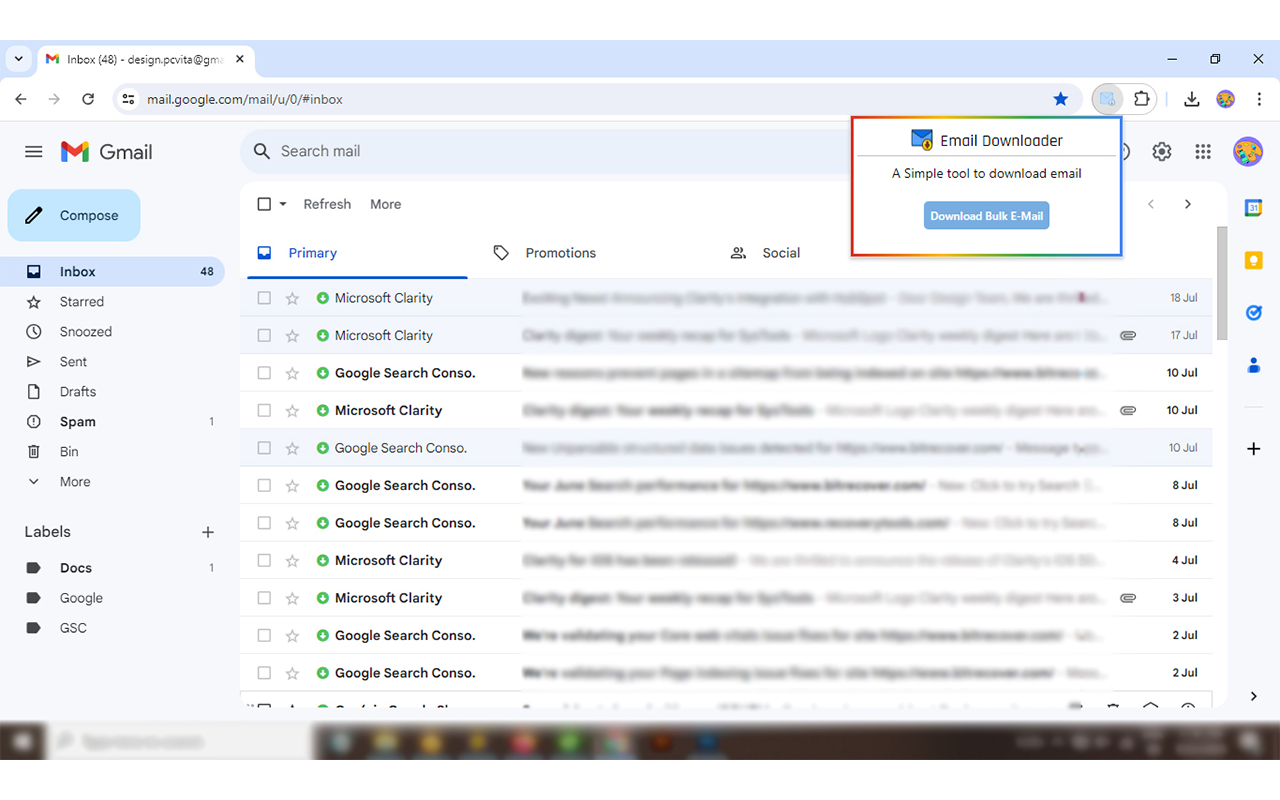Star the first Google Search Console email
This screenshot has height=800, width=1280.
click(x=291, y=372)
